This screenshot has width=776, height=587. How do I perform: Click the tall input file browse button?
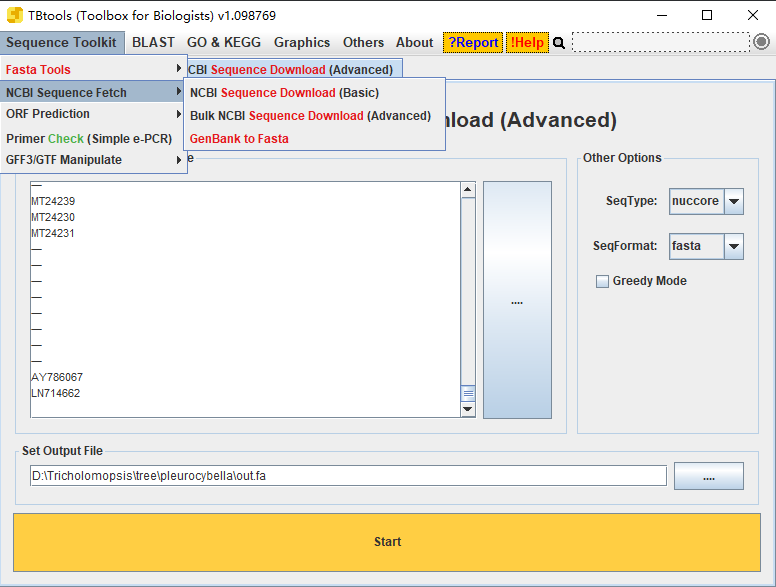tap(517, 300)
